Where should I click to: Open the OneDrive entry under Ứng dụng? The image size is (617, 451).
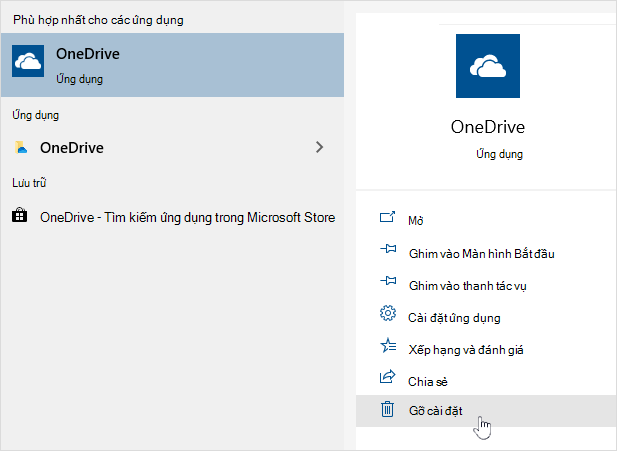(172, 148)
